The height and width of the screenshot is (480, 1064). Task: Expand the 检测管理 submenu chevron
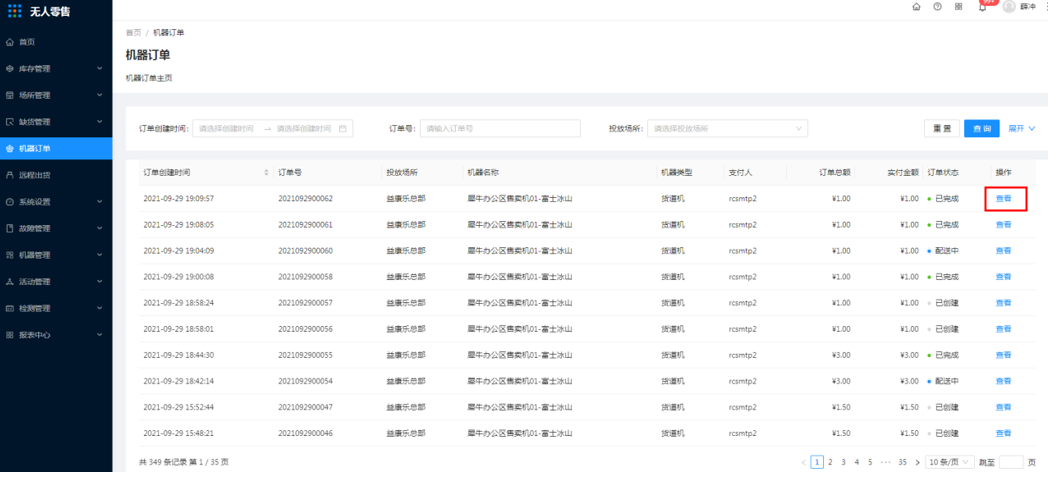pyautogui.click(x=100, y=308)
